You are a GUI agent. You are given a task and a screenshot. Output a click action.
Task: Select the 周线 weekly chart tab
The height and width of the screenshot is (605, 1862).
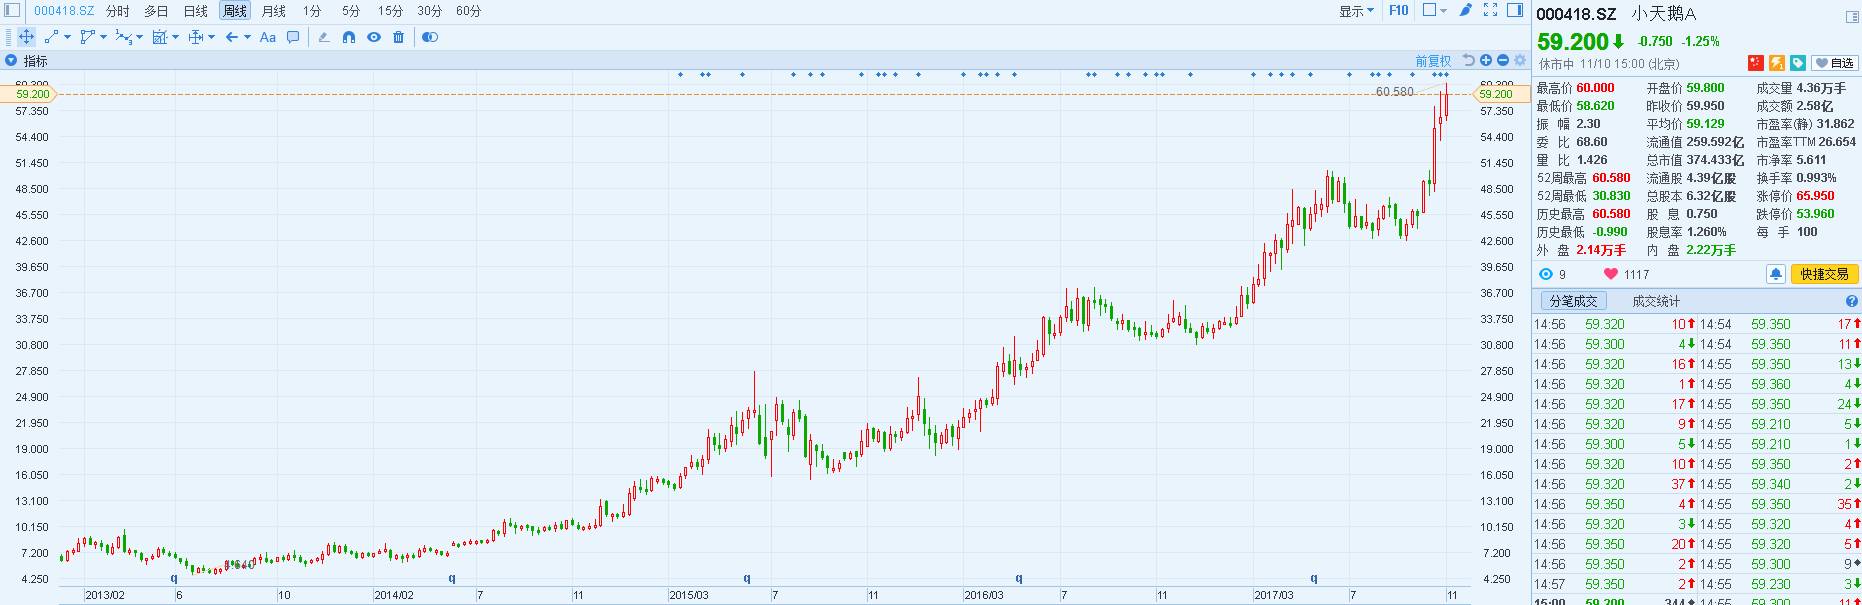[x=234, y=11]
